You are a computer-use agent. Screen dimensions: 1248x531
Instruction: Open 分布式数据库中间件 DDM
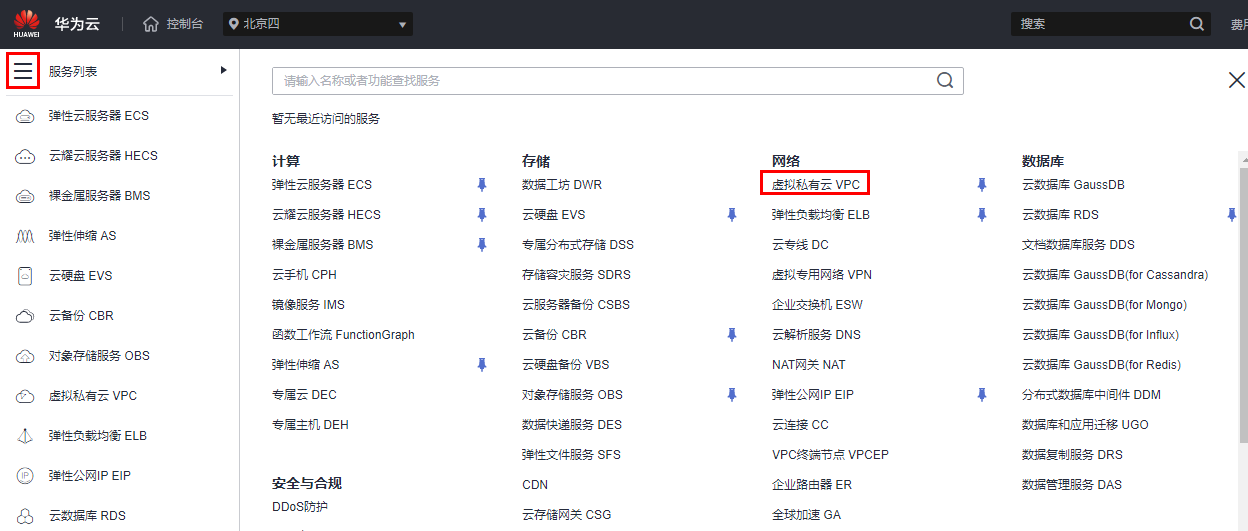click(x=1092, y=395)
